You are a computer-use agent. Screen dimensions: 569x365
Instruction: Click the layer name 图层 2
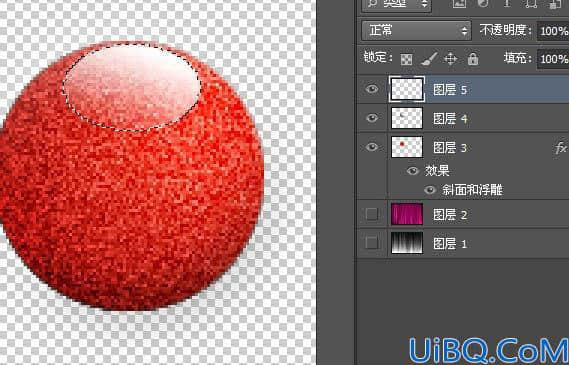pos(450,215)
